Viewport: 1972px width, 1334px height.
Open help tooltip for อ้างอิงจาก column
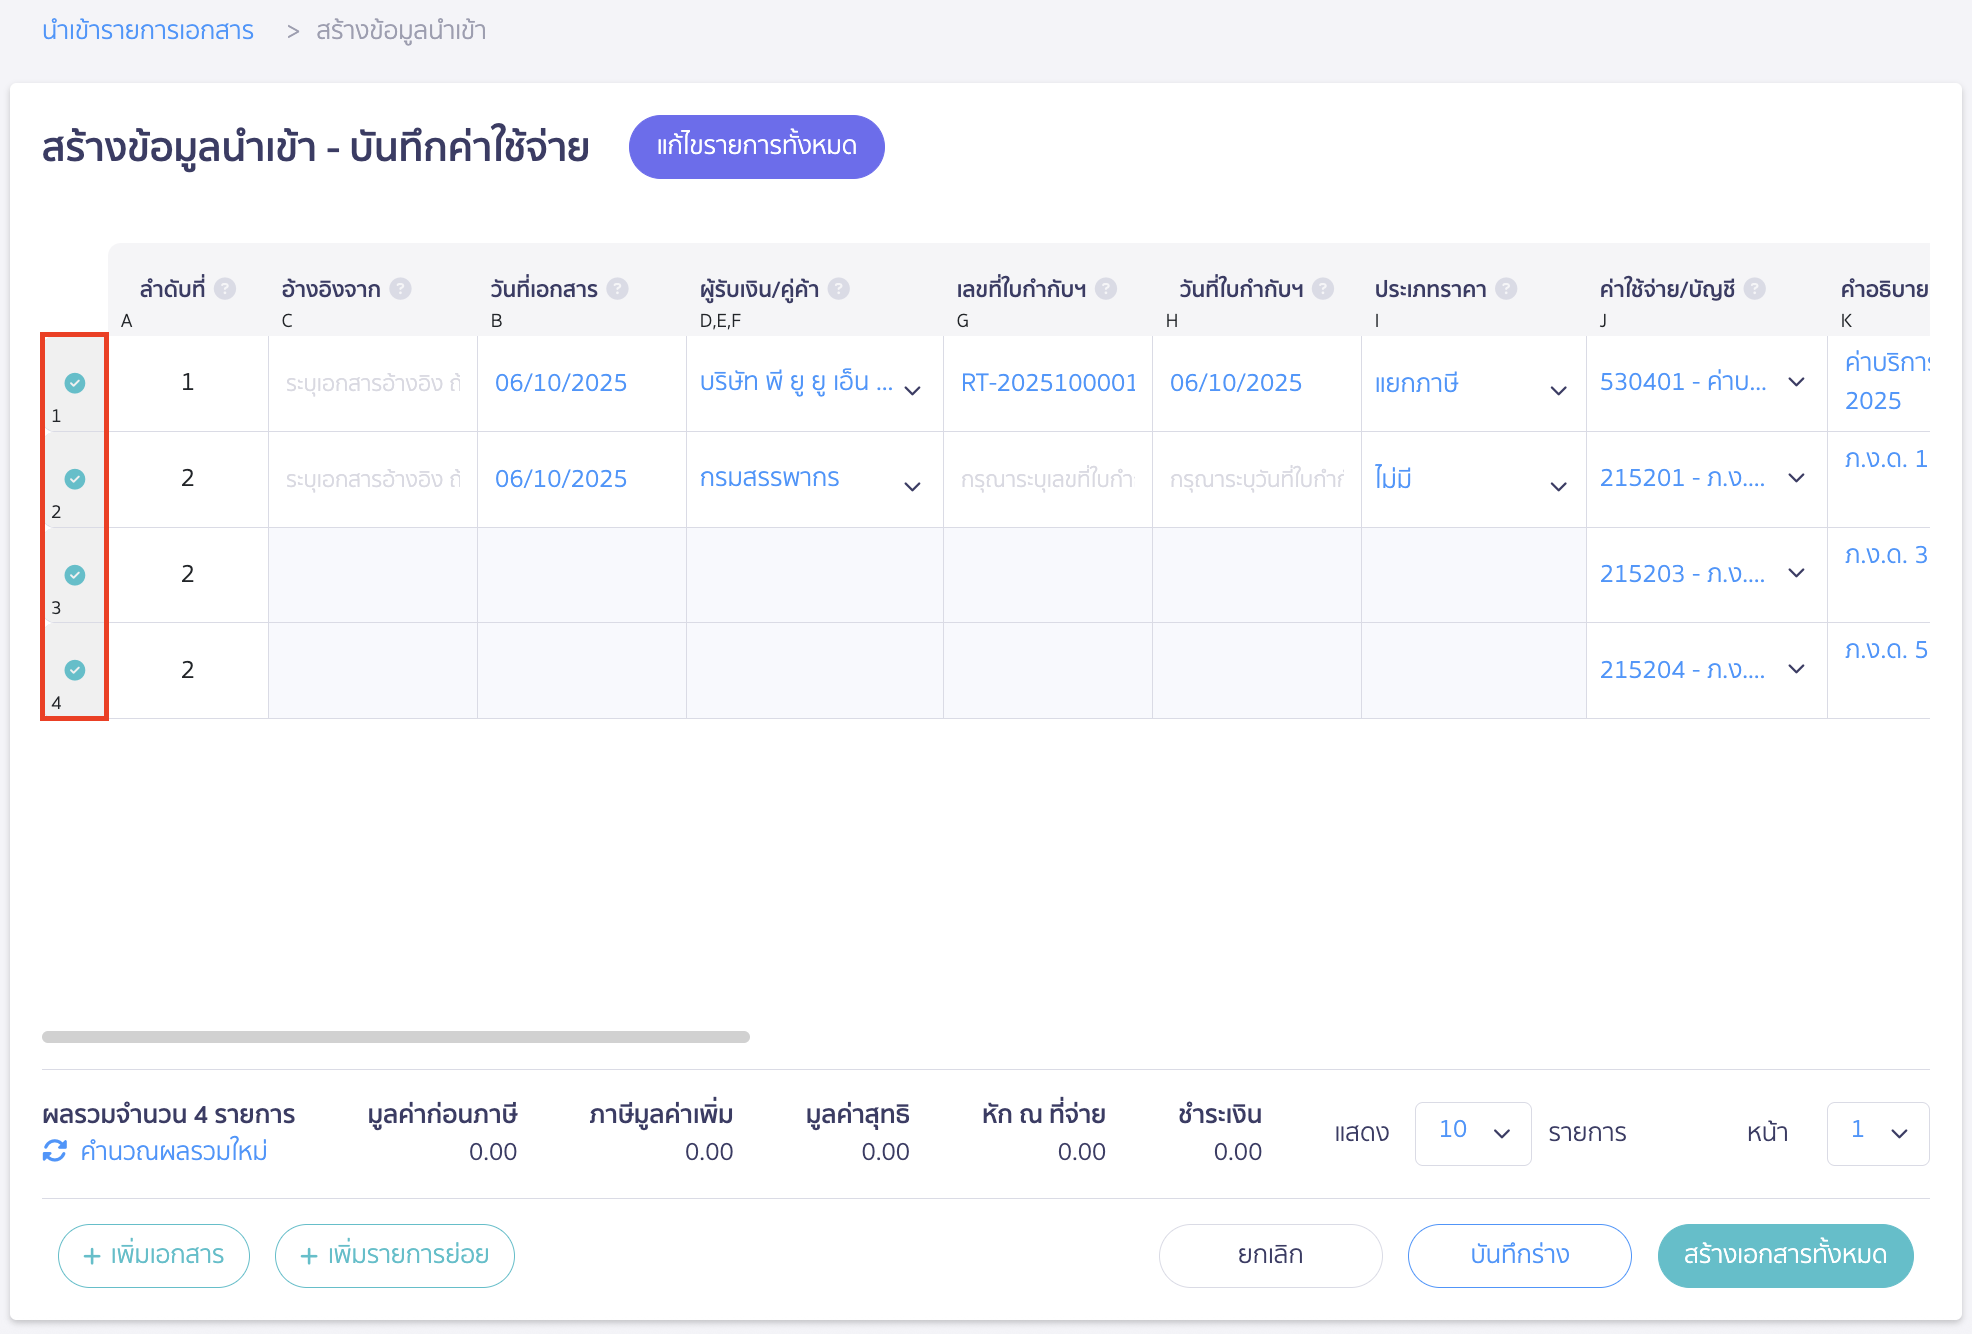pos(400,288)
